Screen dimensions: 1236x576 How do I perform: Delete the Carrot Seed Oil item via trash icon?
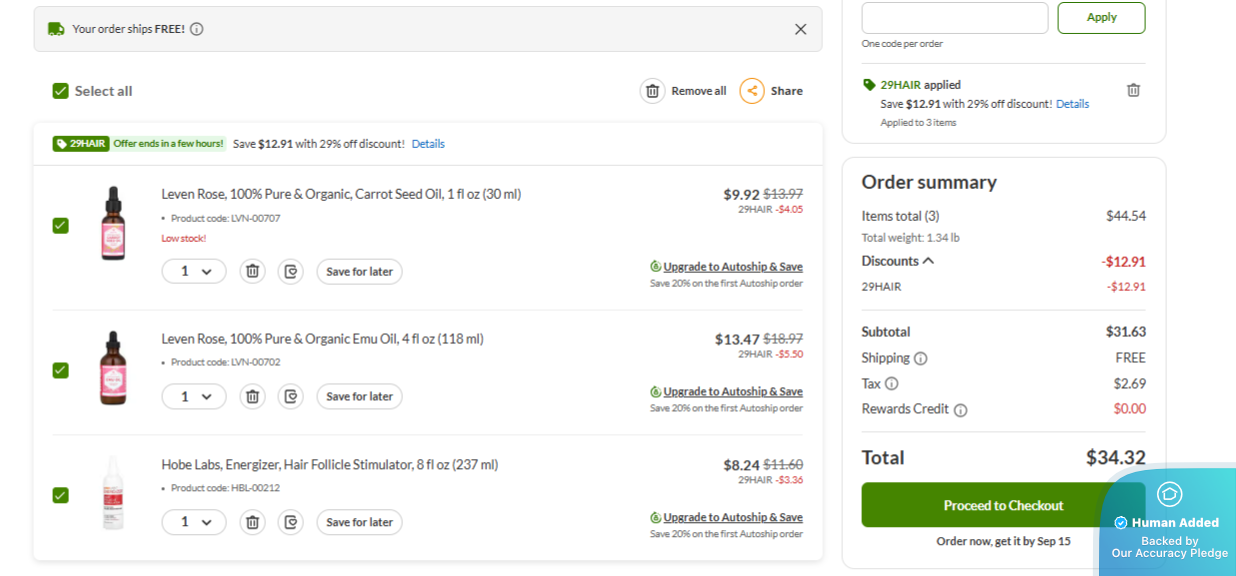tap(252, 271)
